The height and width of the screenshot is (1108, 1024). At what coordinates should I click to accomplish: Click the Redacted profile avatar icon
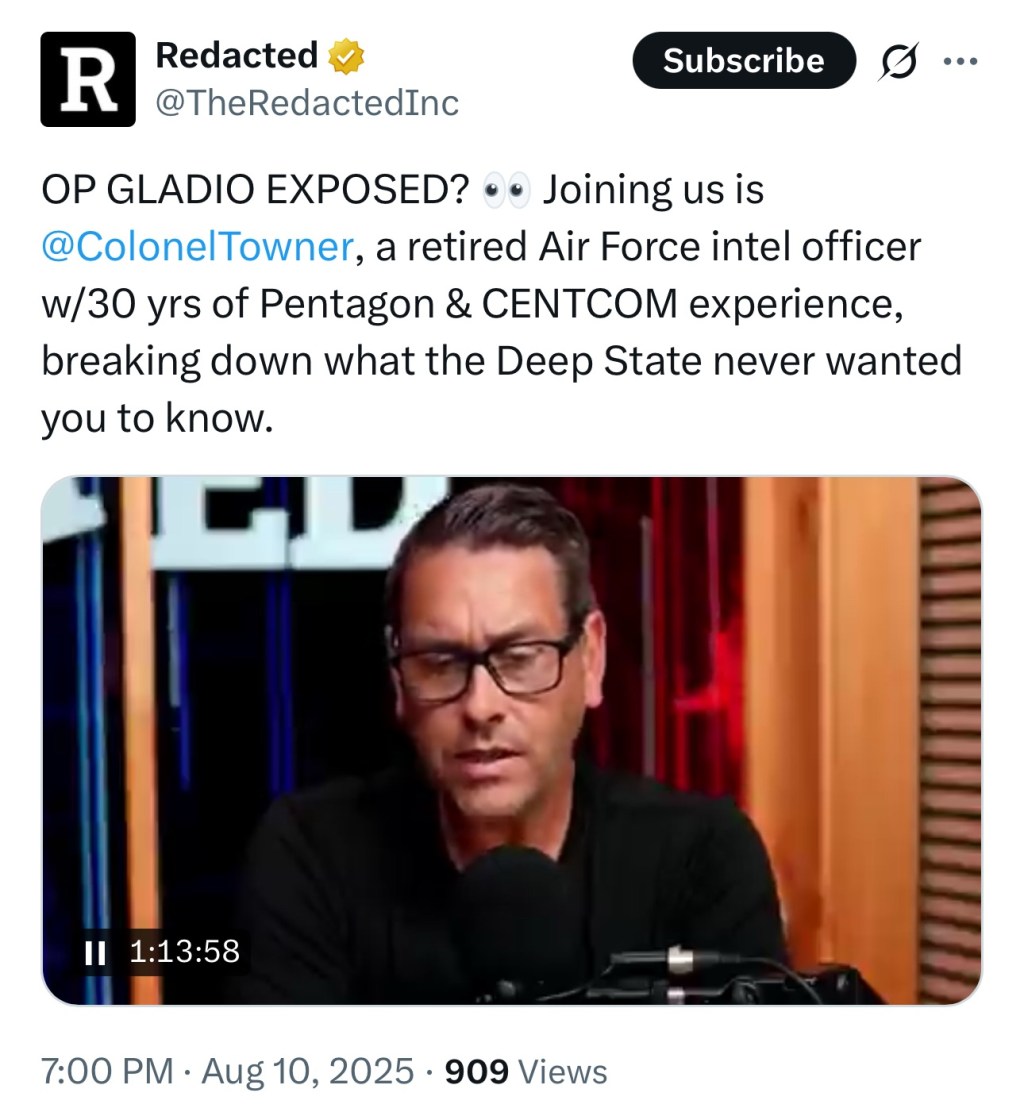tap(86, 78)
